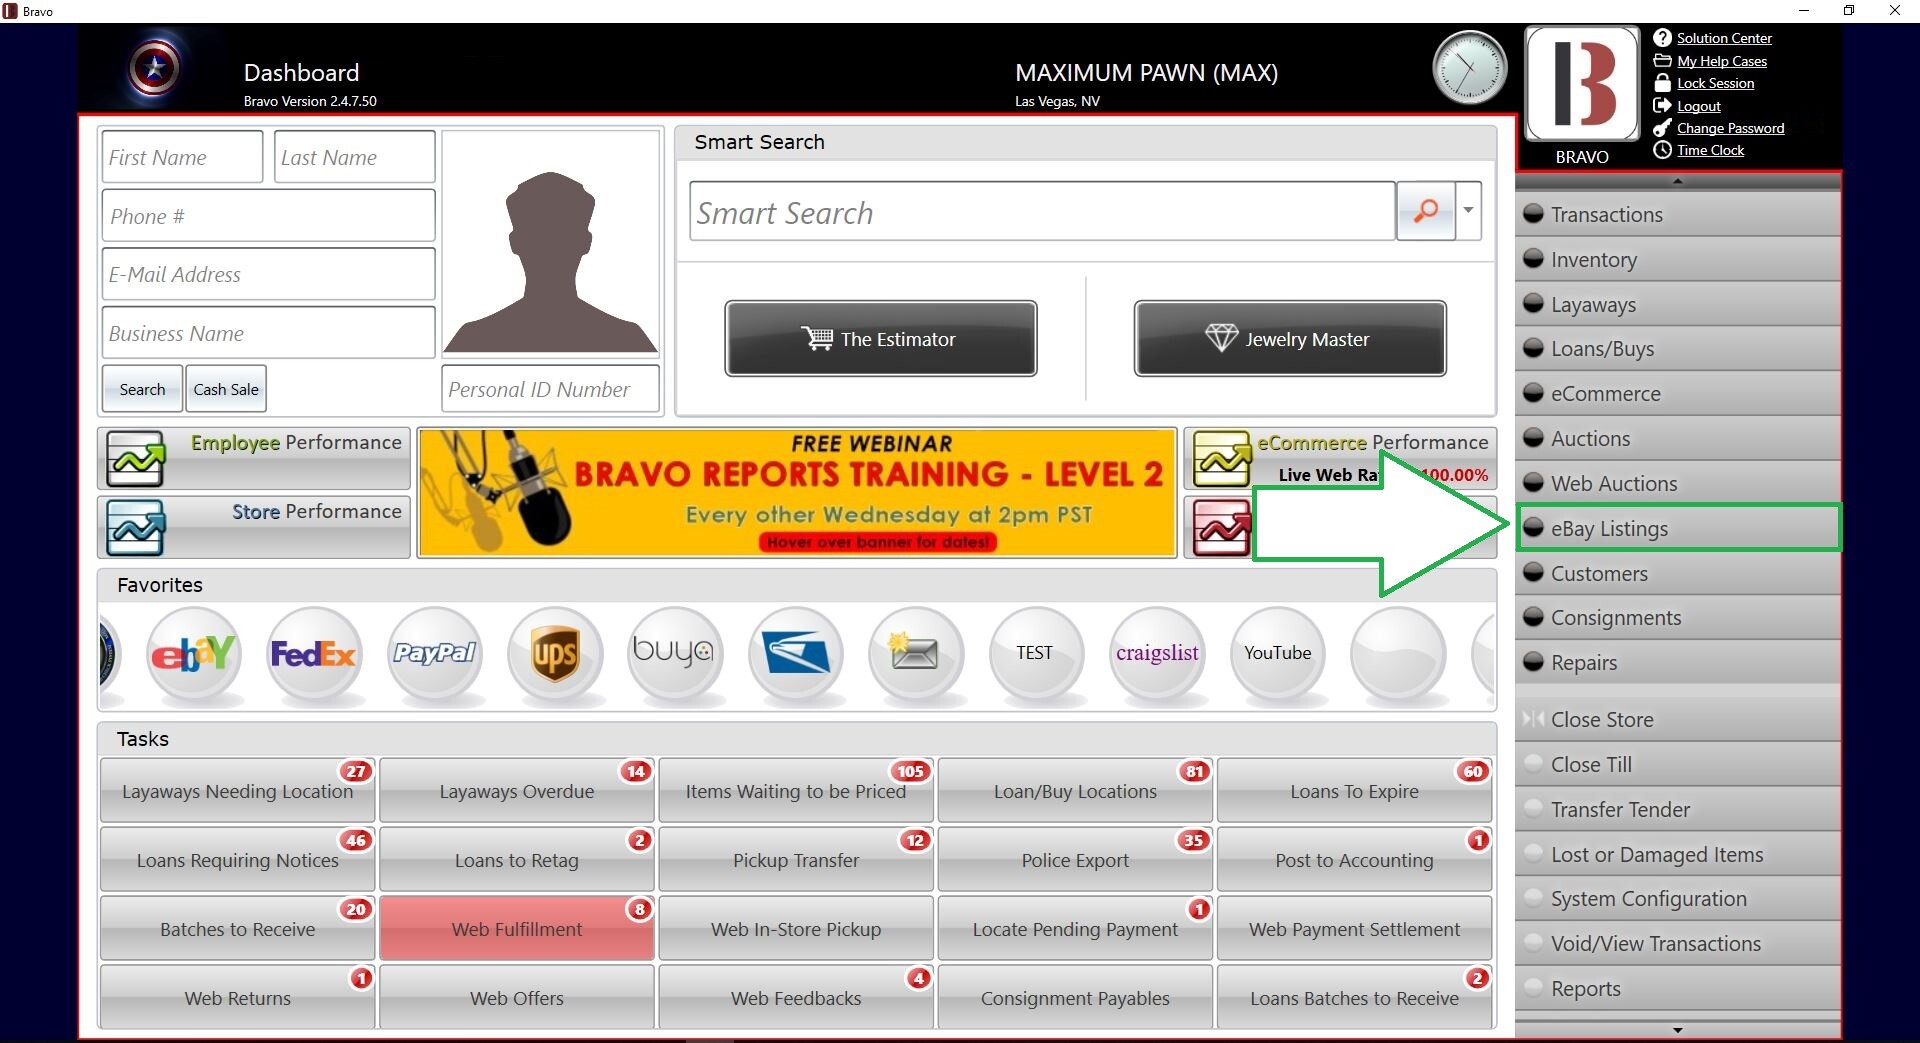Select Close Store option
The image size is (1920, 1043).
[x=1678, y=719]
